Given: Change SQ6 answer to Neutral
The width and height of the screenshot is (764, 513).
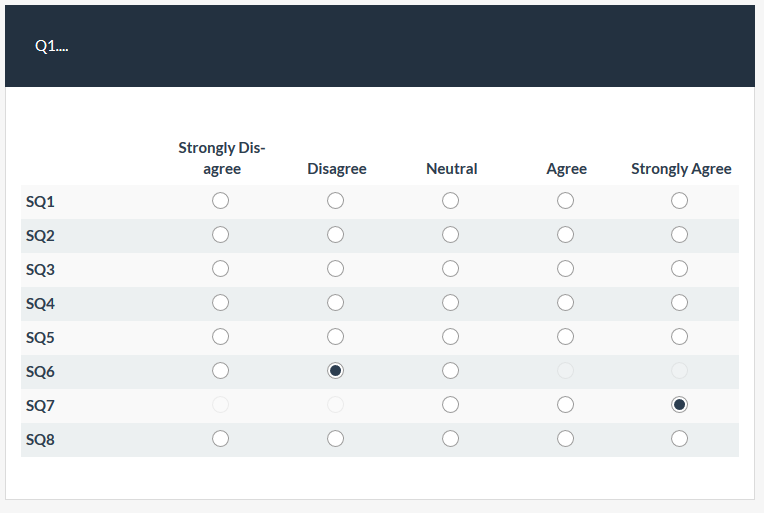Looking at the screenshot, I should point(451,370).
